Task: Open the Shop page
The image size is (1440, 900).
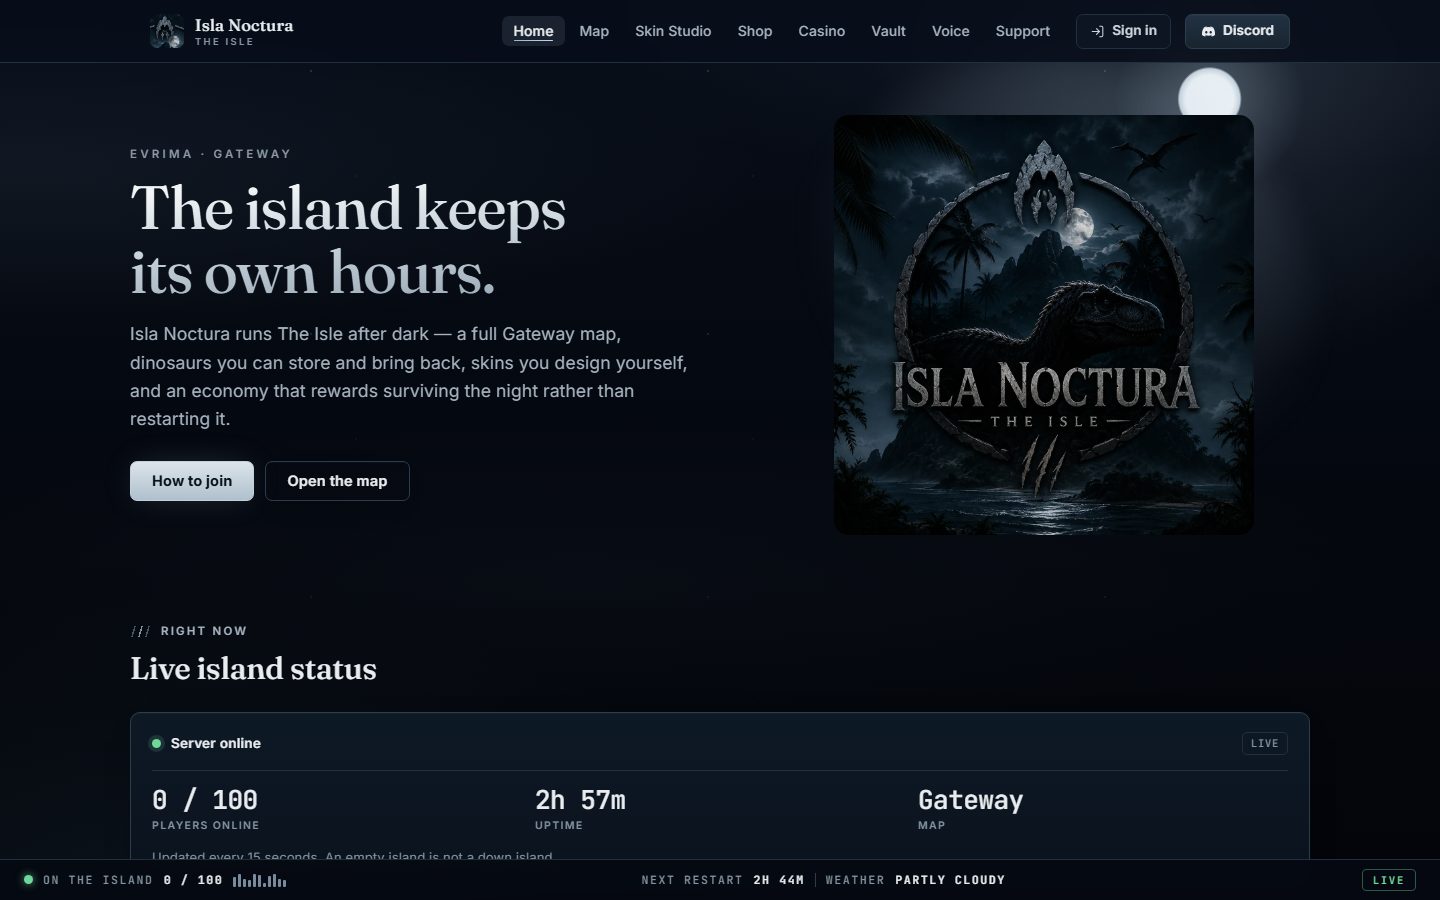Action: [x=755, y=31]
